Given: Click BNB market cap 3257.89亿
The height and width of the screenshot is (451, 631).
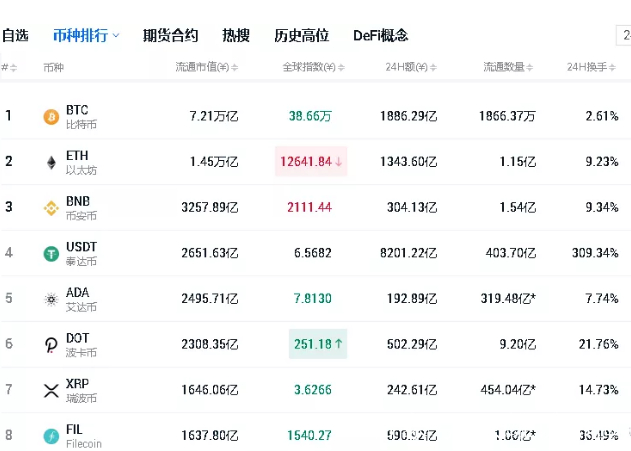Looking at the screenshot, I should 210,207.
